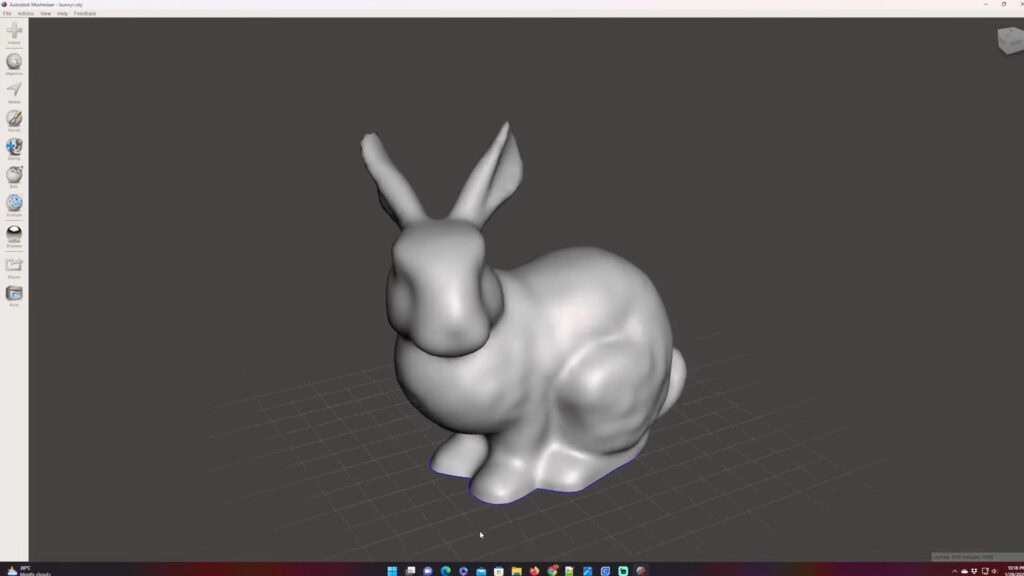Open the File menu
This screenshot has width=1024, height=576.
tap(7, 13)
